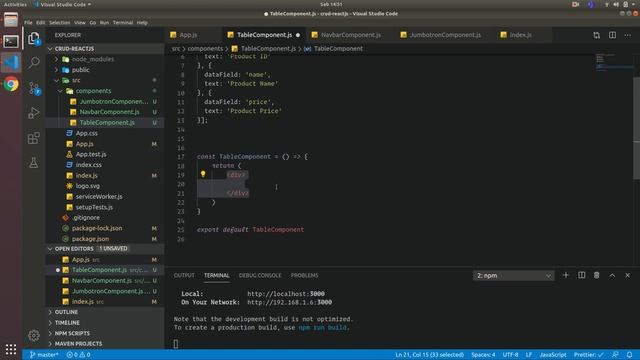Screen dimensions: 640x360
Task: Click the Prettier status item
Action: coord(589,355)
